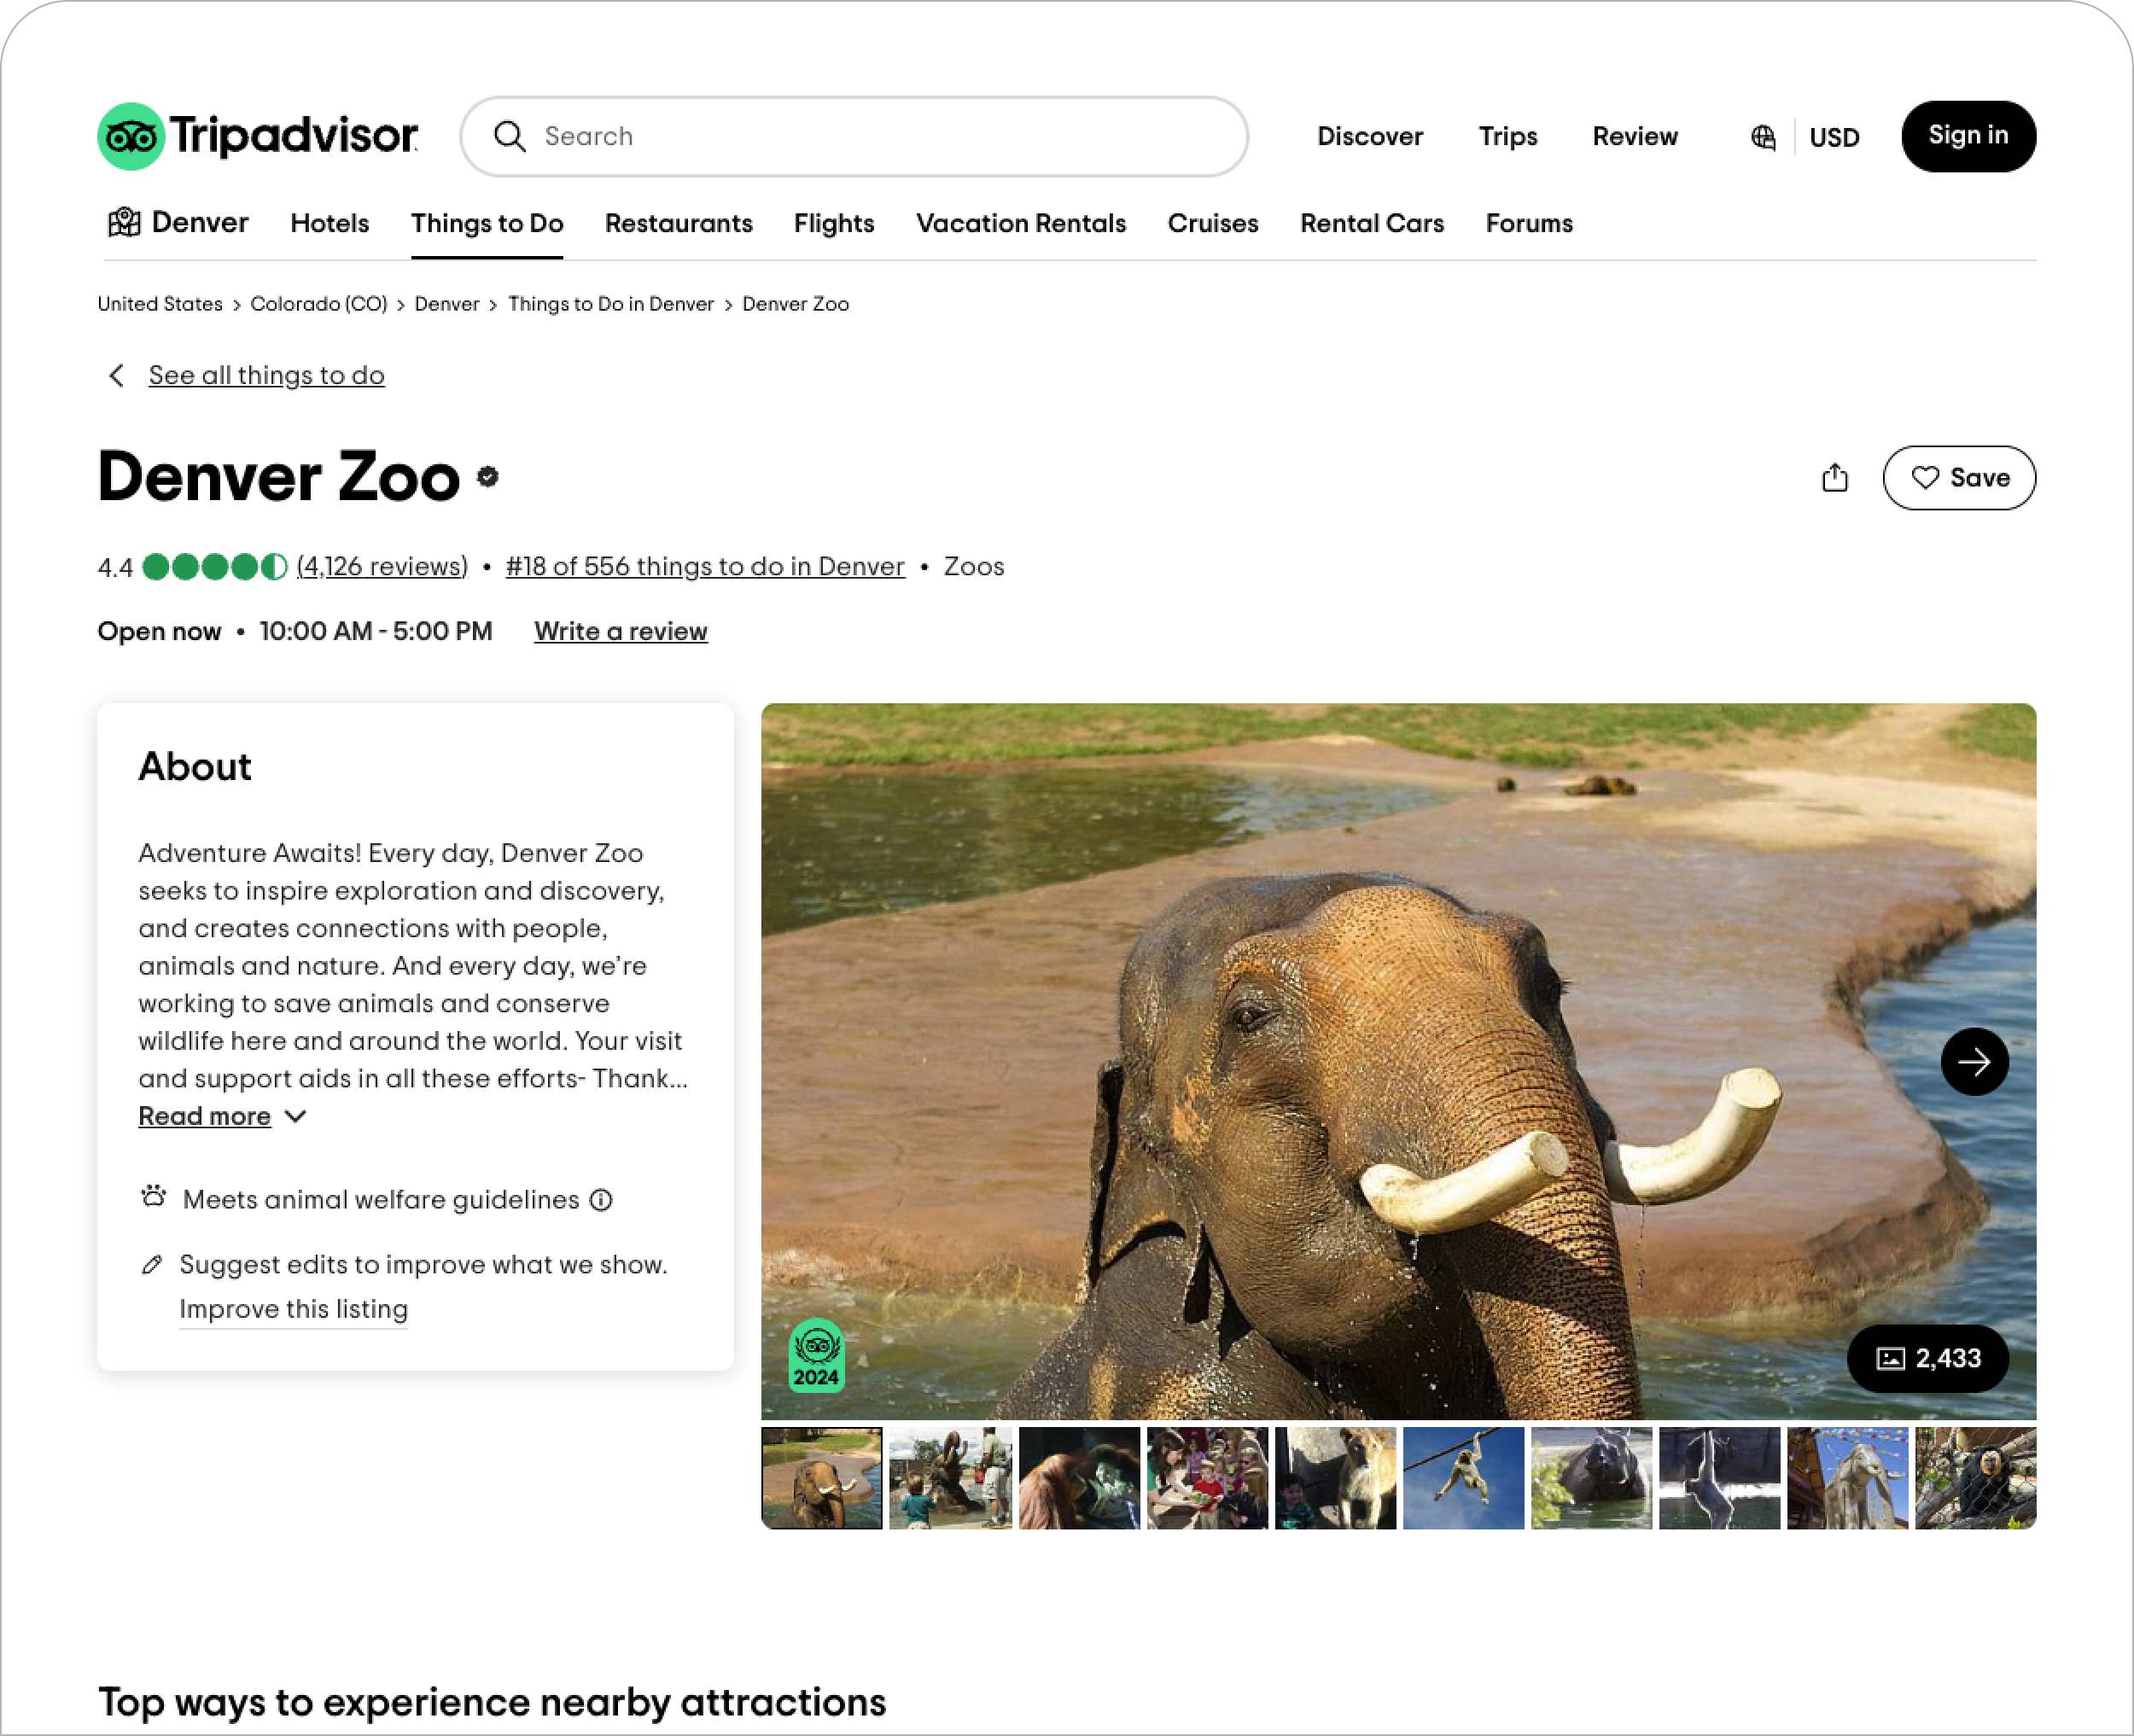Click the Denver map pin icon

(124, 222)
